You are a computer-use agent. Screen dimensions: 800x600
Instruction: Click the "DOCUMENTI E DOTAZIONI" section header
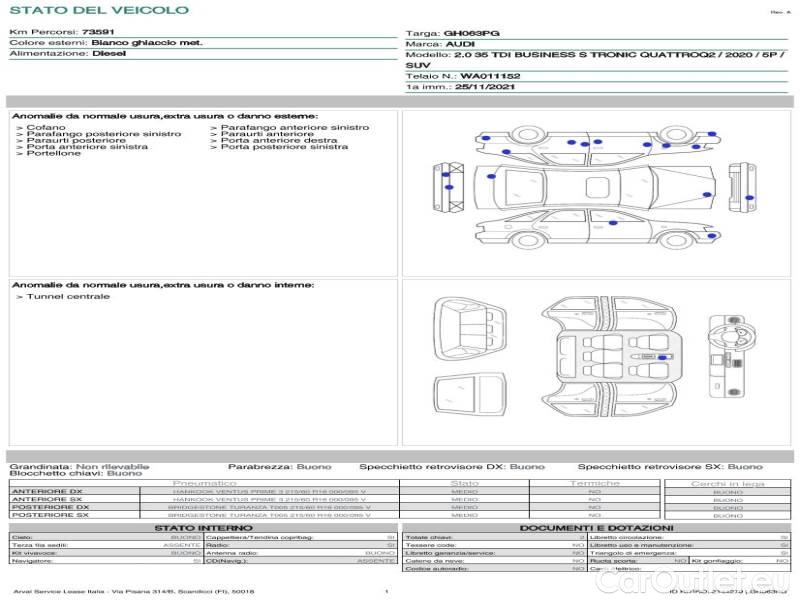596,528
